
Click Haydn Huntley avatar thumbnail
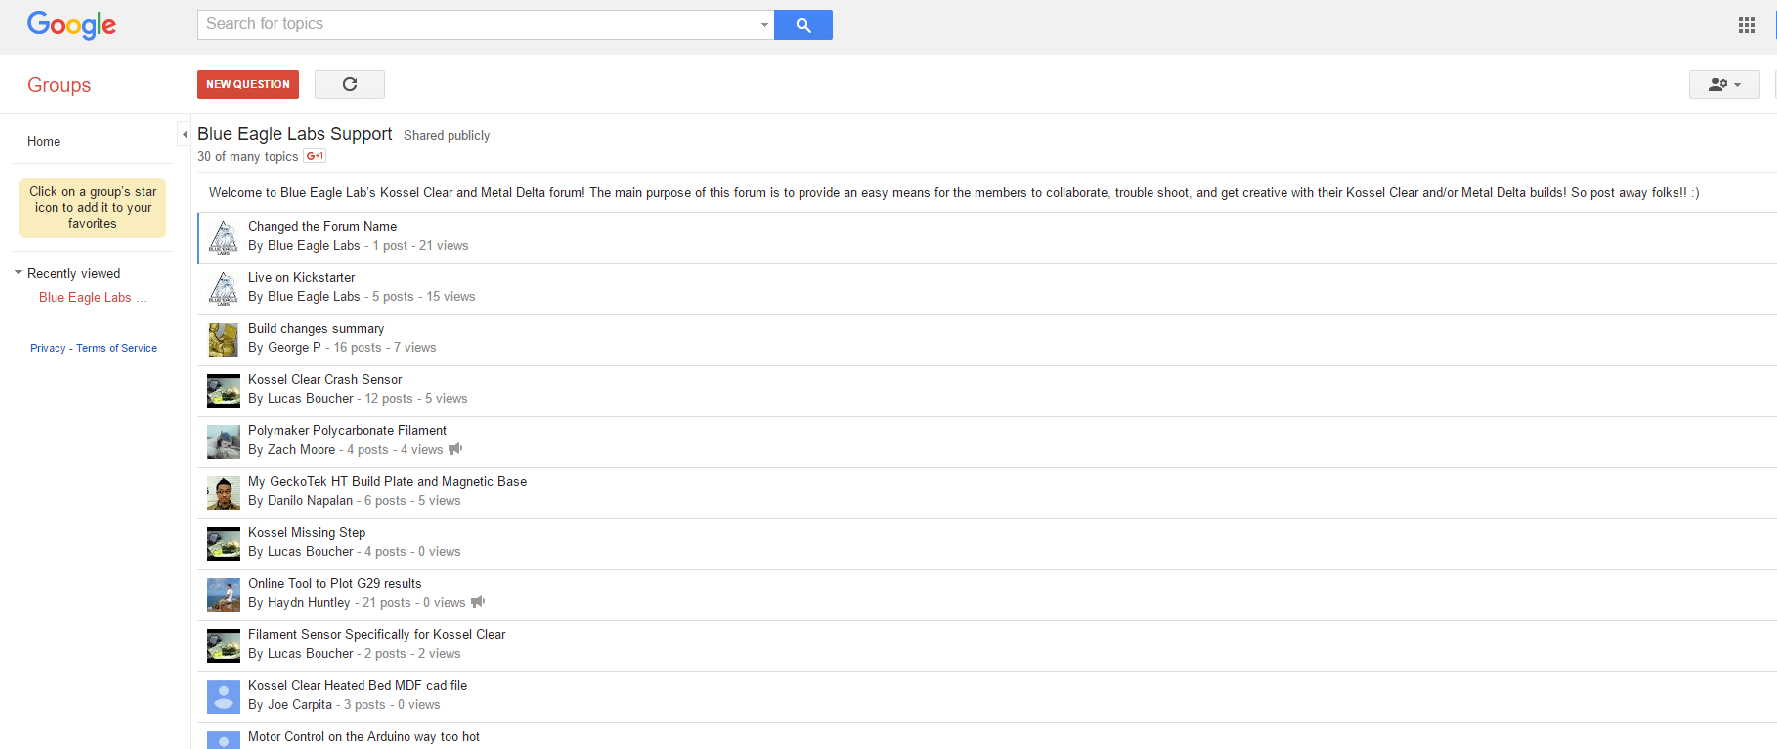(x=223, y=595)
